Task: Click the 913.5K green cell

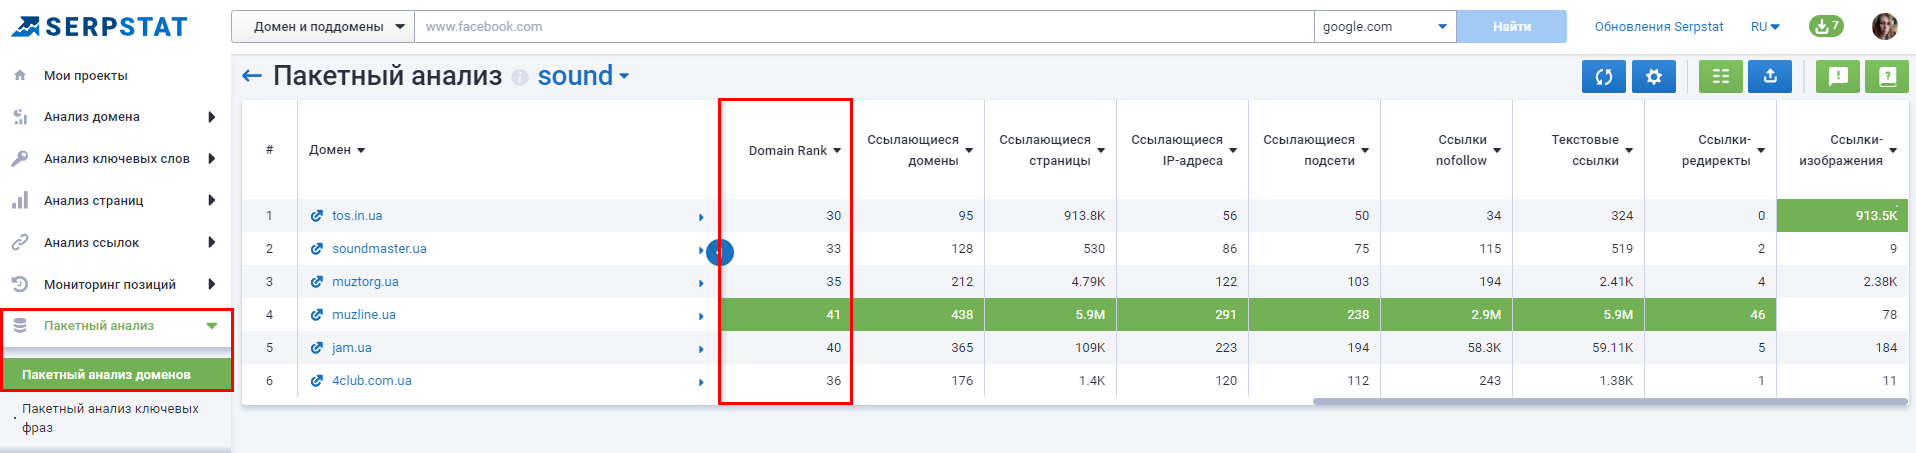Action: 1842,215
